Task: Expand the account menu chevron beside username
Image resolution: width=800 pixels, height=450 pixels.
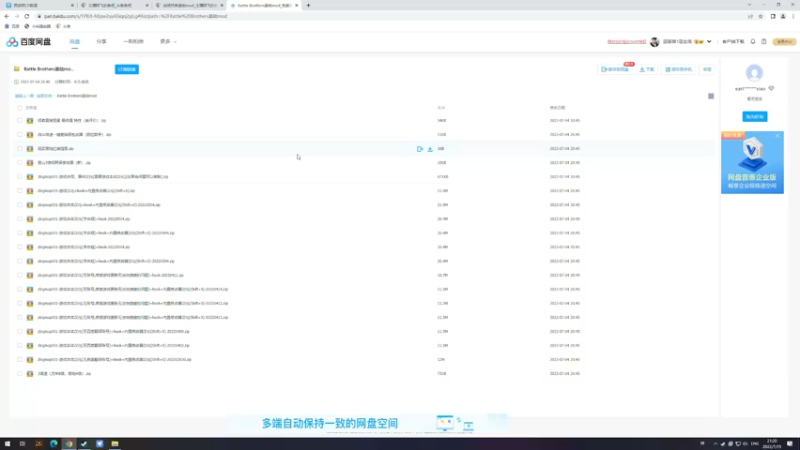Action: (709, 42)
